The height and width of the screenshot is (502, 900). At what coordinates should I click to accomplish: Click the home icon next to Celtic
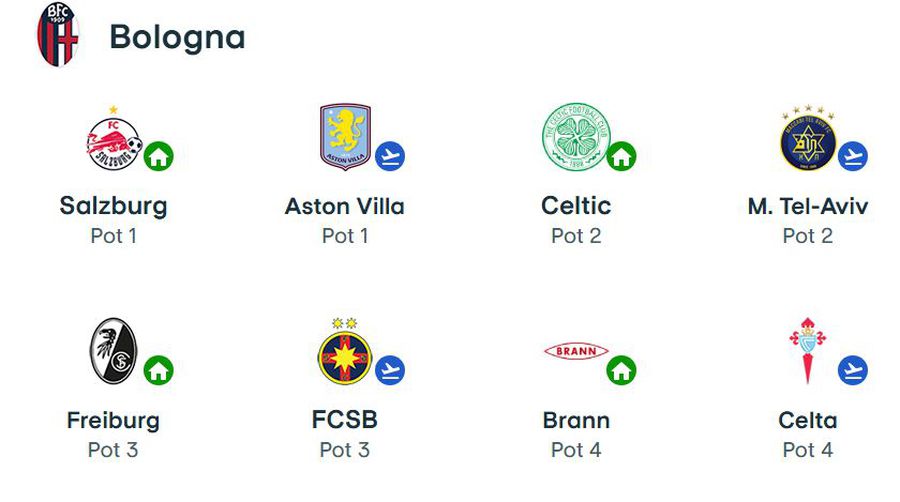point(621,156)
